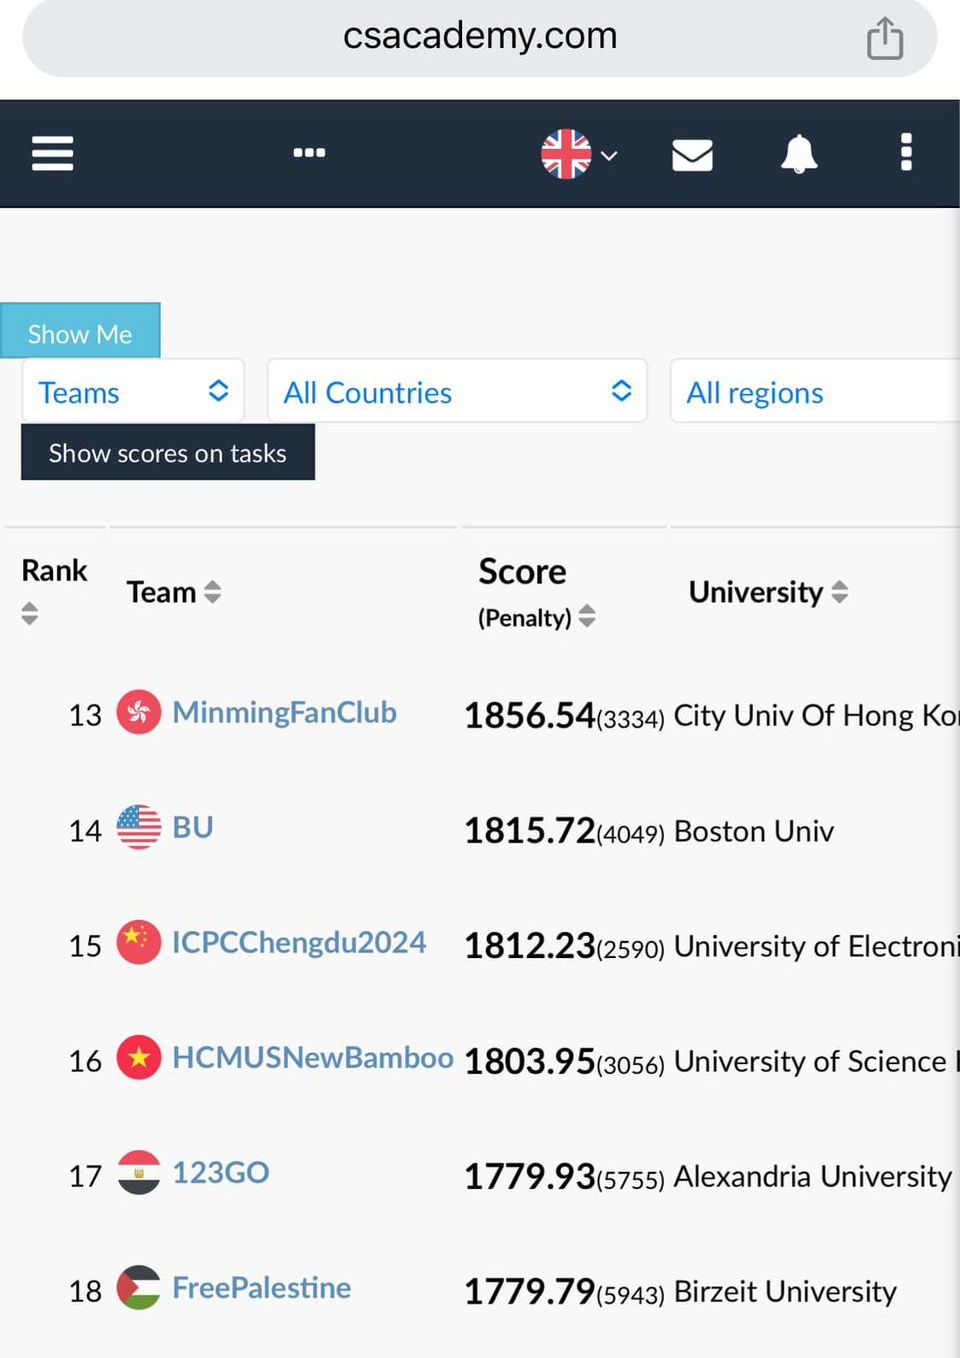The height and width of the screenshot is (1358, 960).
Task: Select the Show Me tab
Action: (80, 331)
